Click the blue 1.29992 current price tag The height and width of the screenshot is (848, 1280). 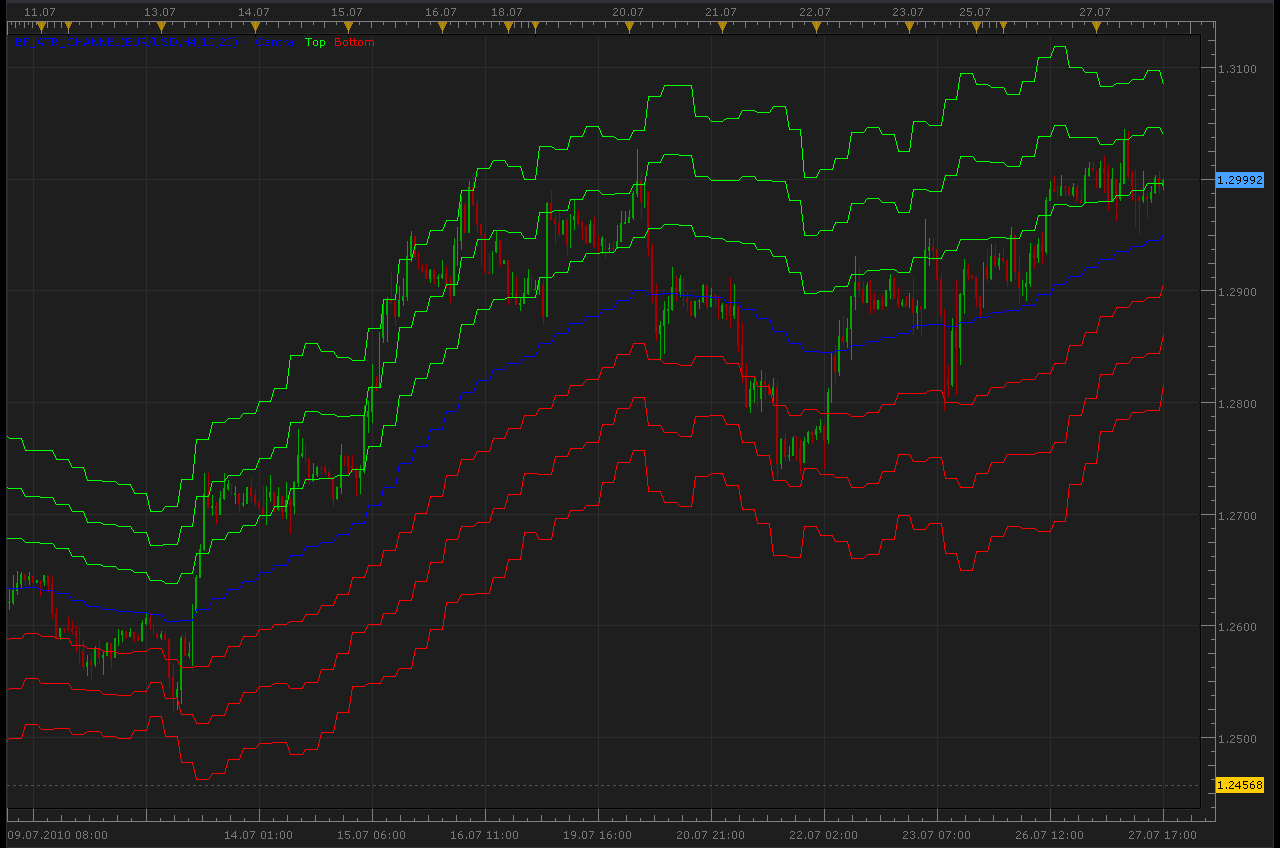1239,180
